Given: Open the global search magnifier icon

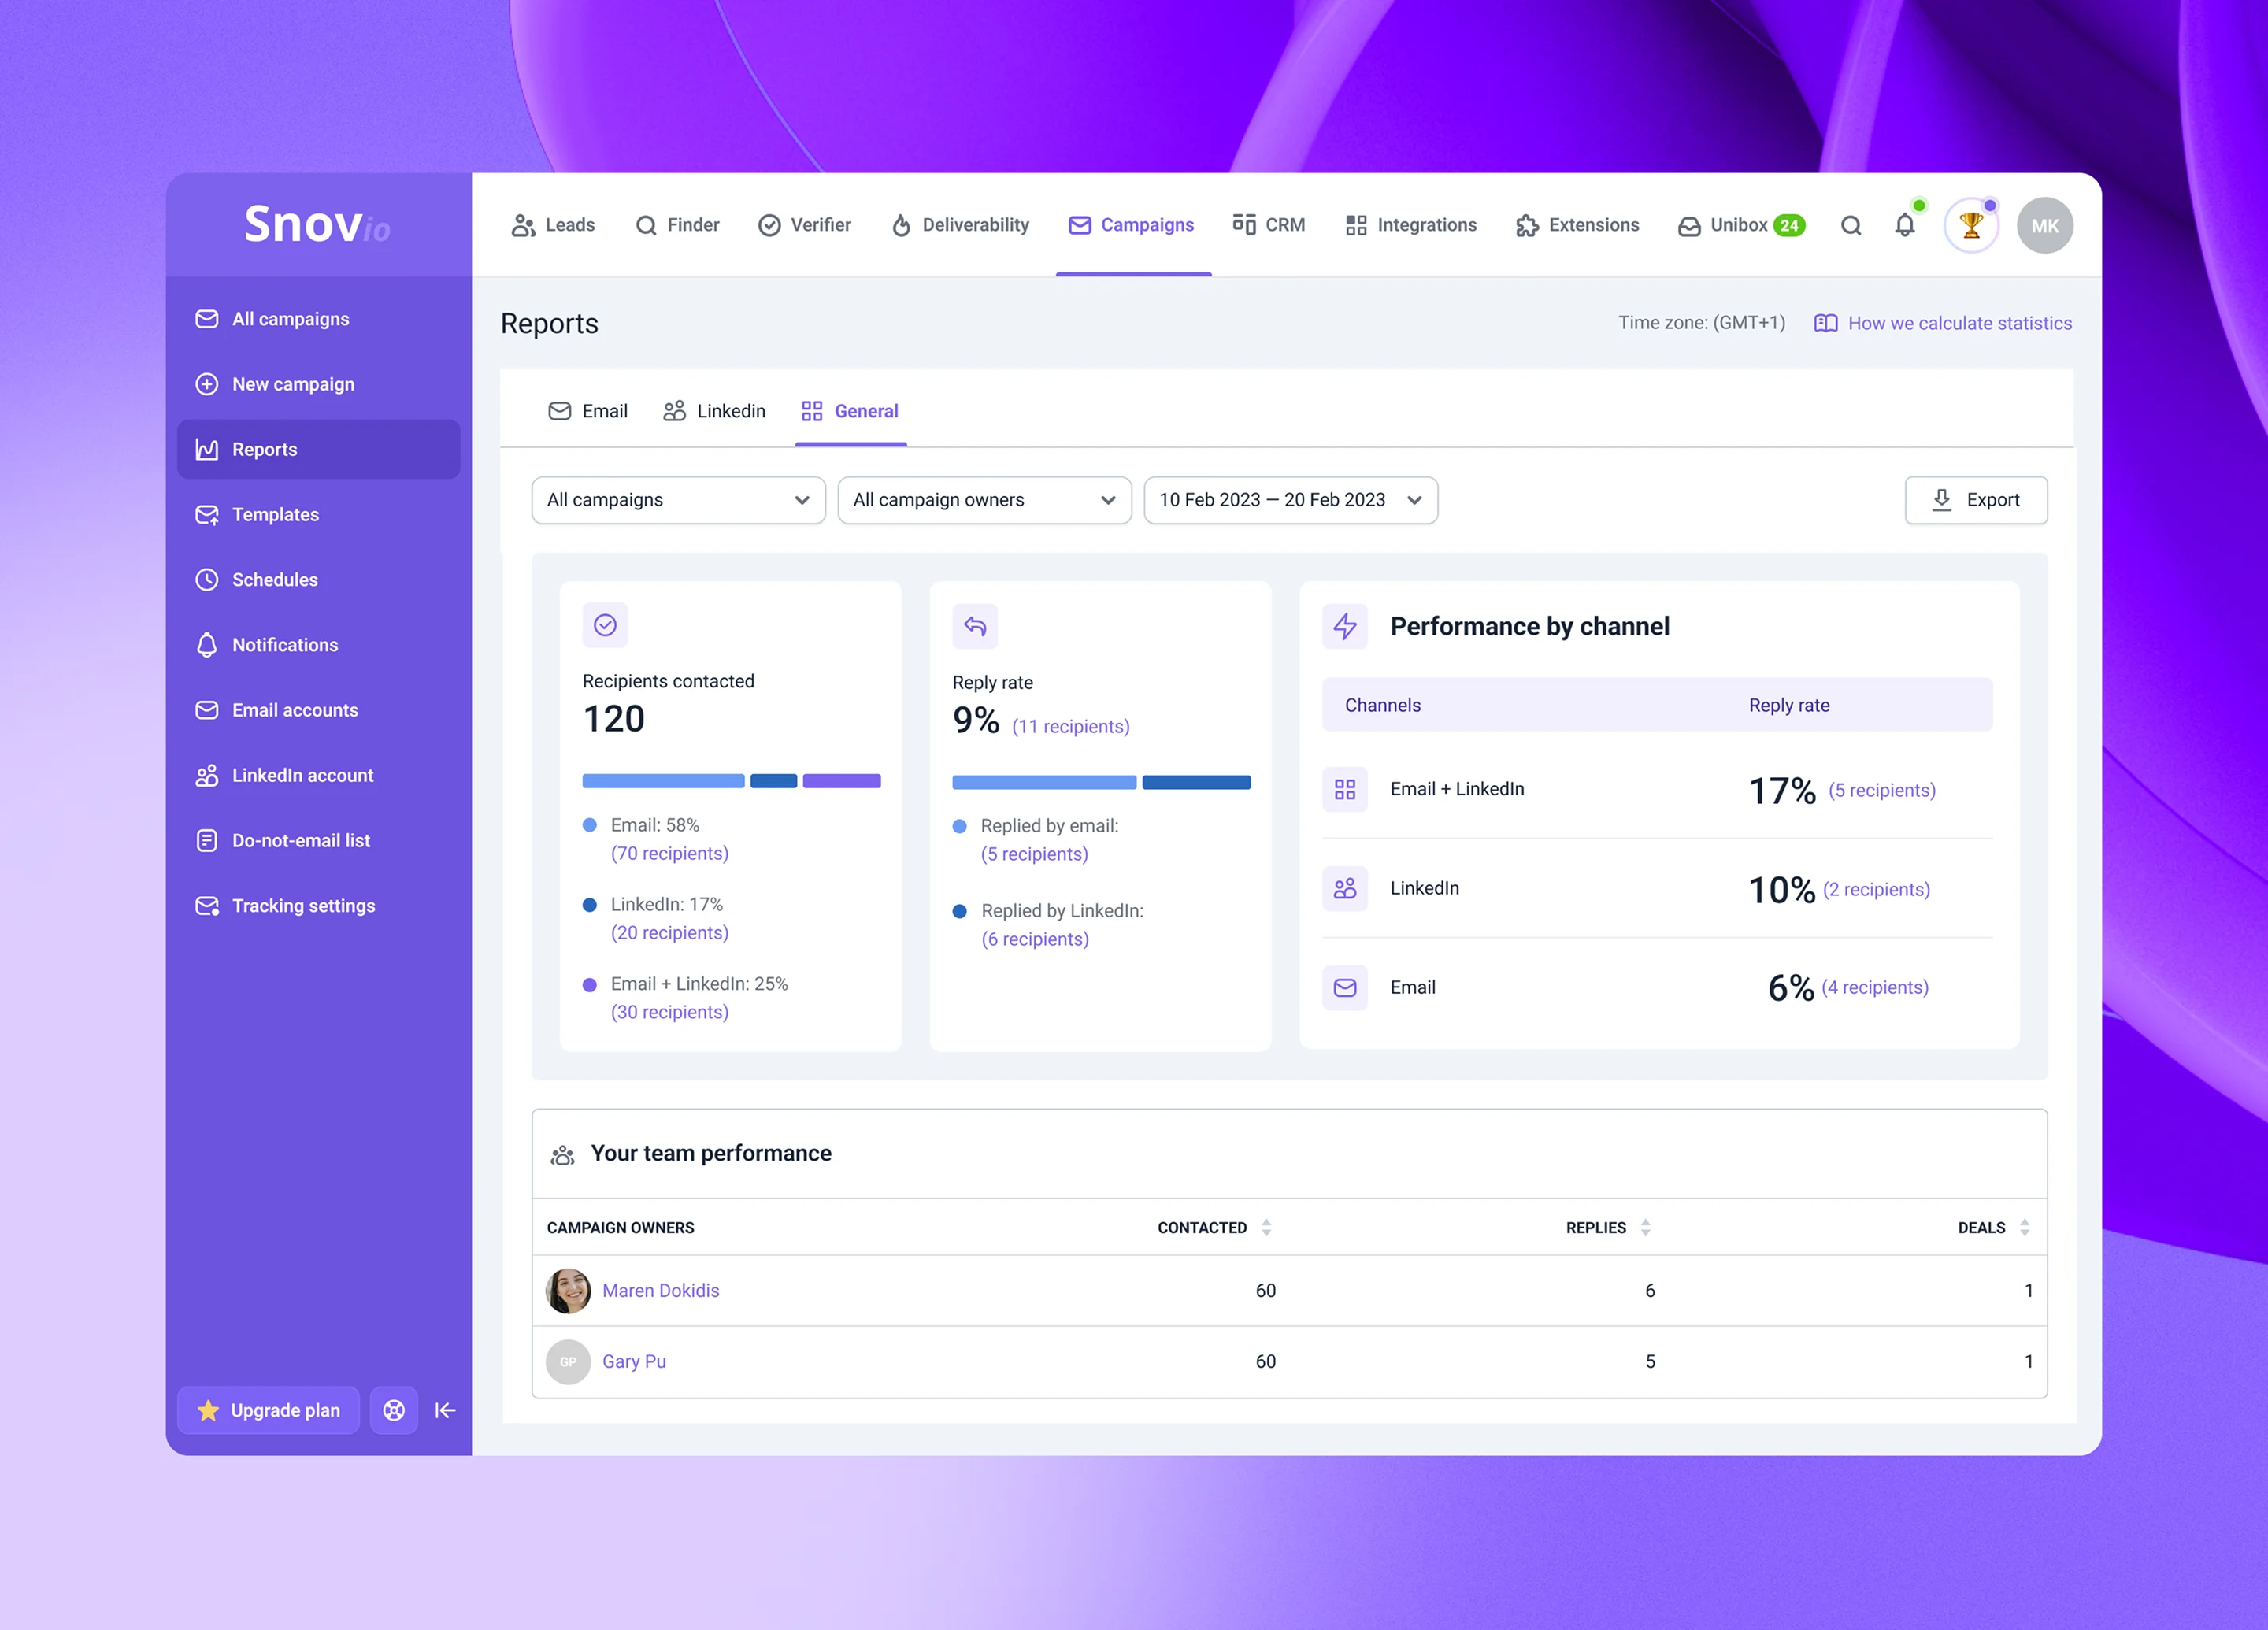Looking at the screenshot, I should [x=1851, y=226].
